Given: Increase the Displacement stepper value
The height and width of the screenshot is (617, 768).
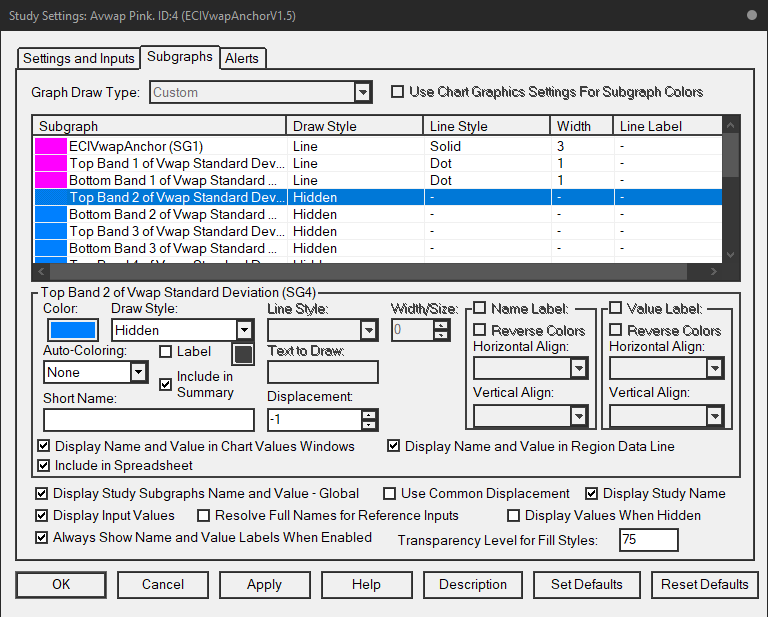Looking at the screenshot, I should [369, 415].
